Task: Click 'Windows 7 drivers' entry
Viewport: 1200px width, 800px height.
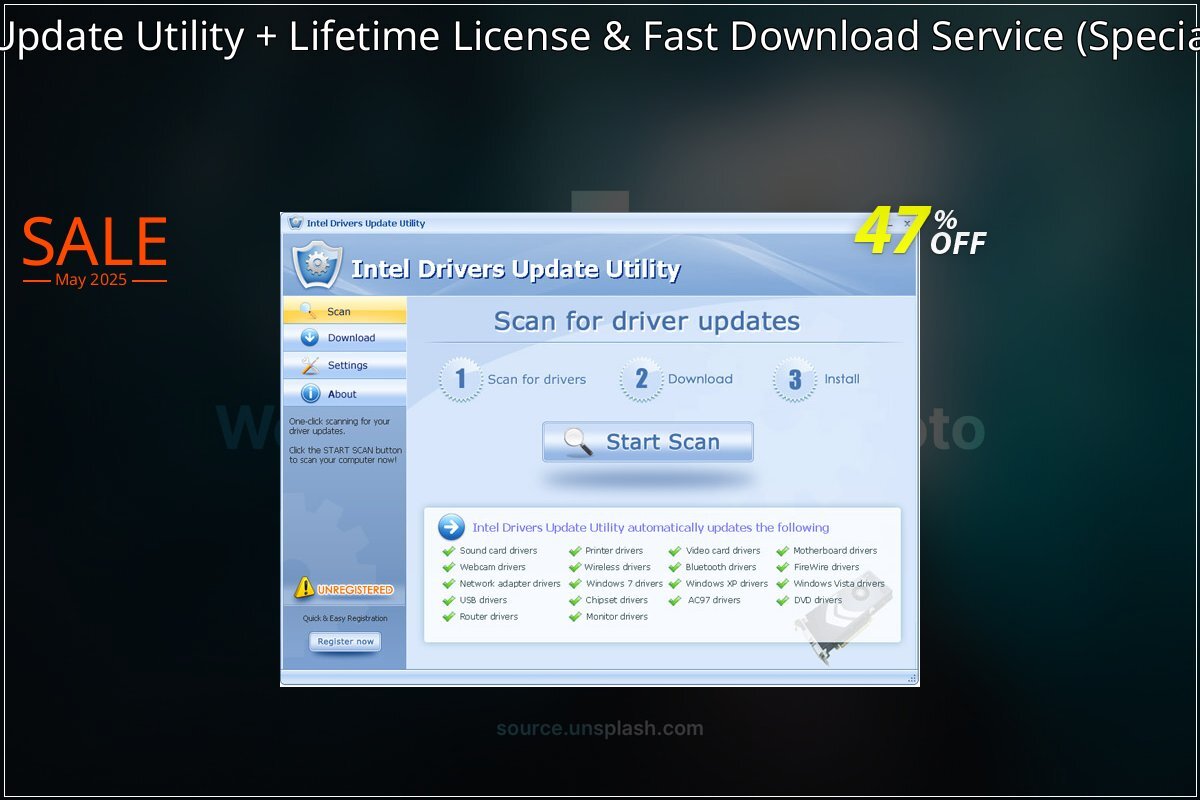Action: click(624, 584)
